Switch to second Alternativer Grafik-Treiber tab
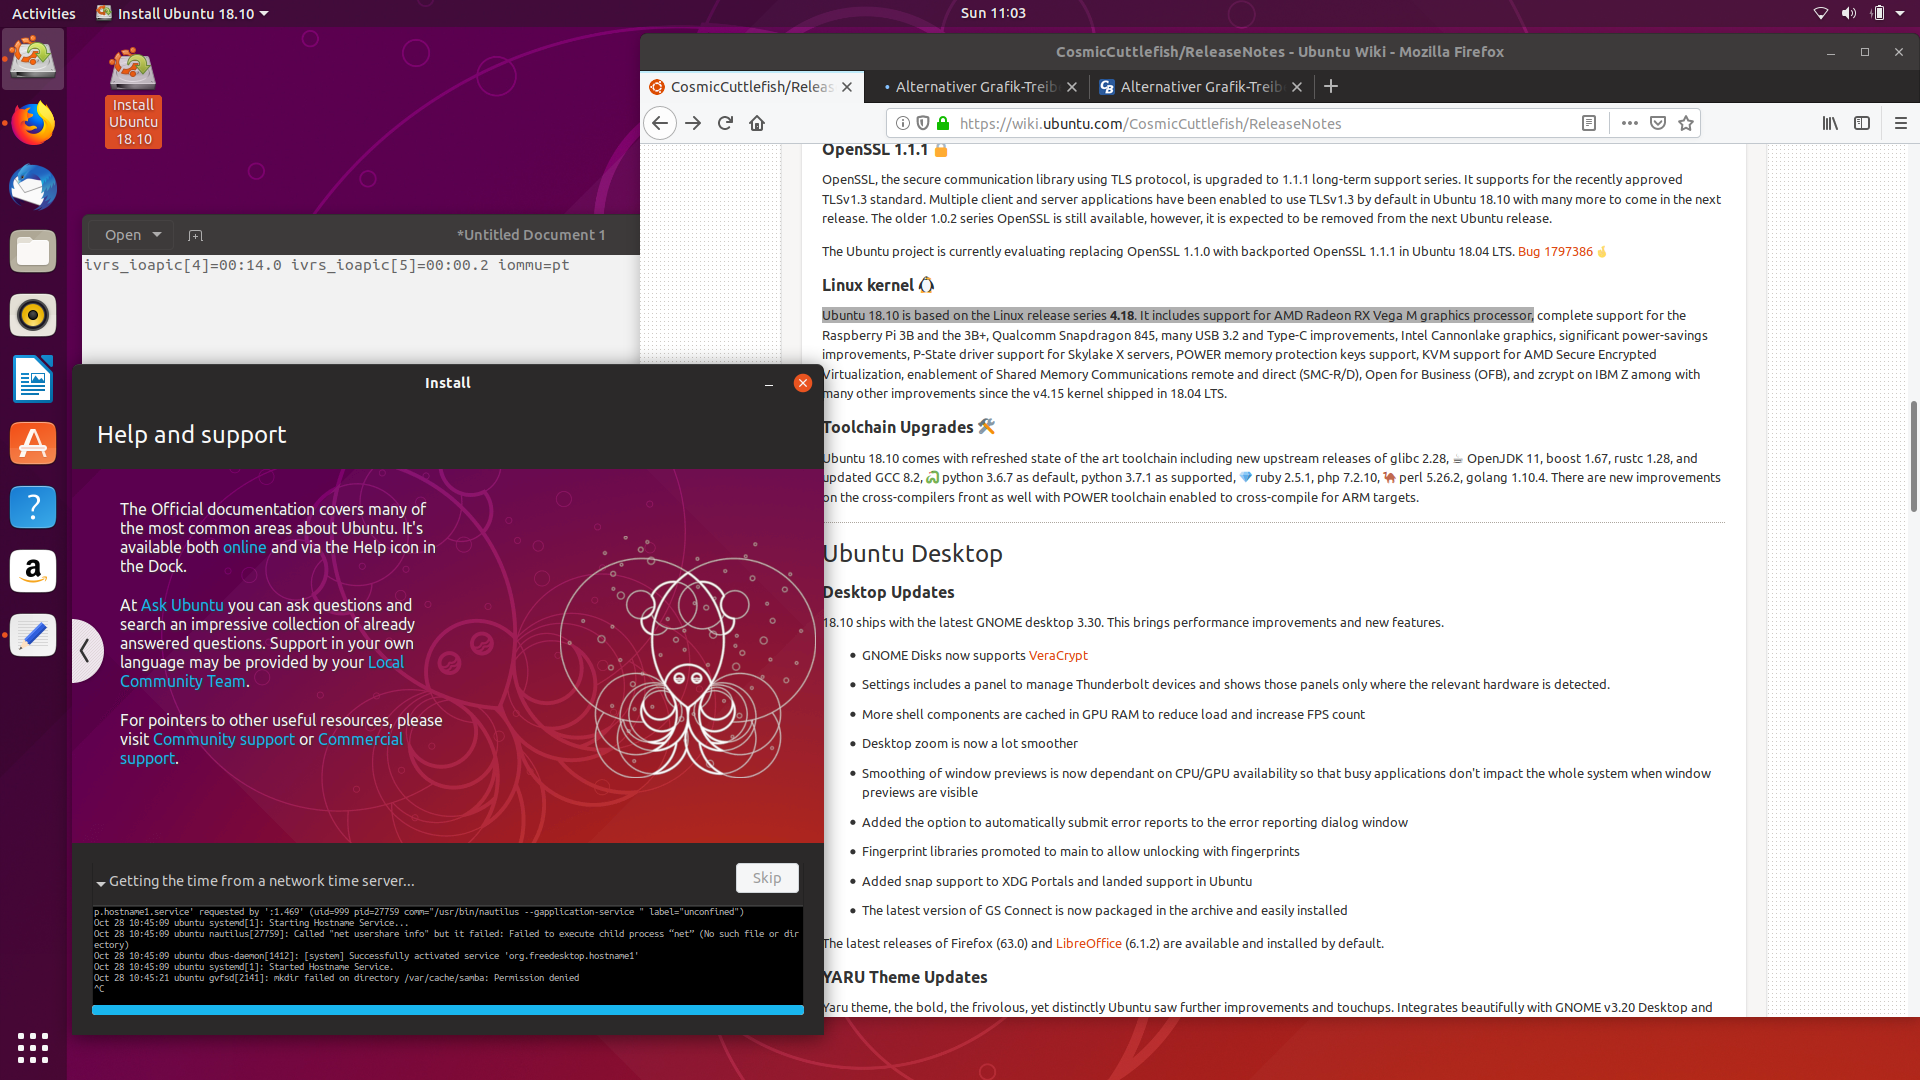 coord(976,87)
